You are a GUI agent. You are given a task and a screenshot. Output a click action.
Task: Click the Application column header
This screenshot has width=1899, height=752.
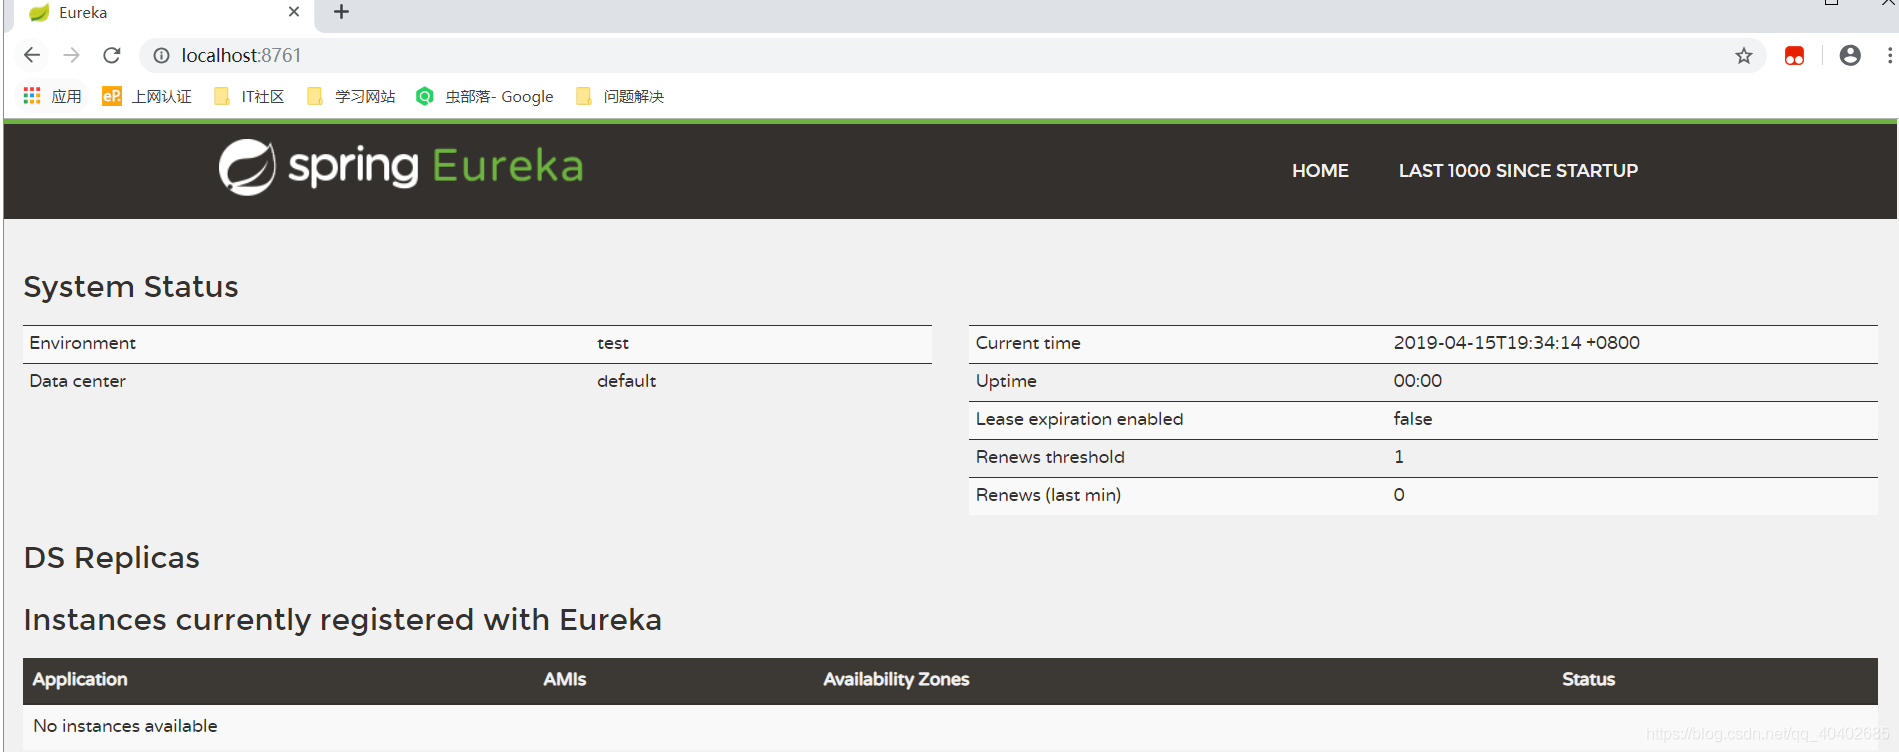click(80, 680)
